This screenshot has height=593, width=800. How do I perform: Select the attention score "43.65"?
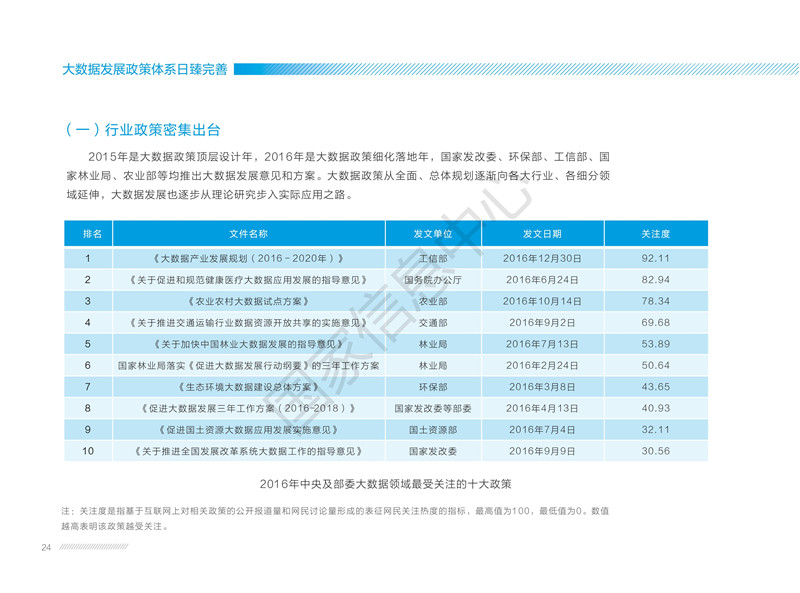[x=656, y=387]
